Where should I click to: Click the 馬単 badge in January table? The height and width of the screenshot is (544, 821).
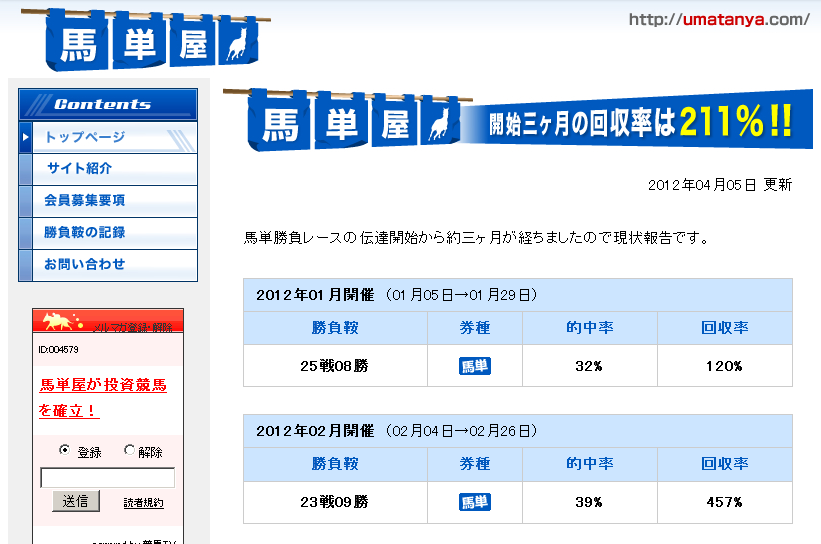point(475,366)
